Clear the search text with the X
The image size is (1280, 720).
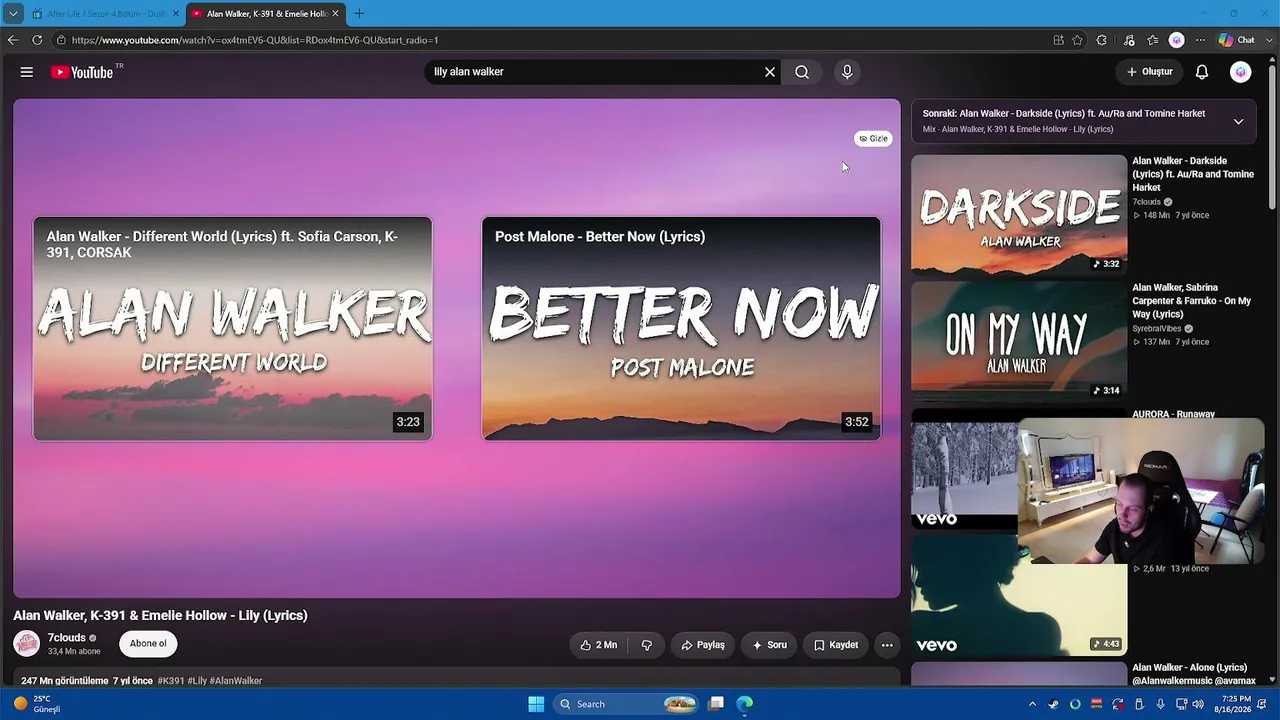(x=770, y=72)
